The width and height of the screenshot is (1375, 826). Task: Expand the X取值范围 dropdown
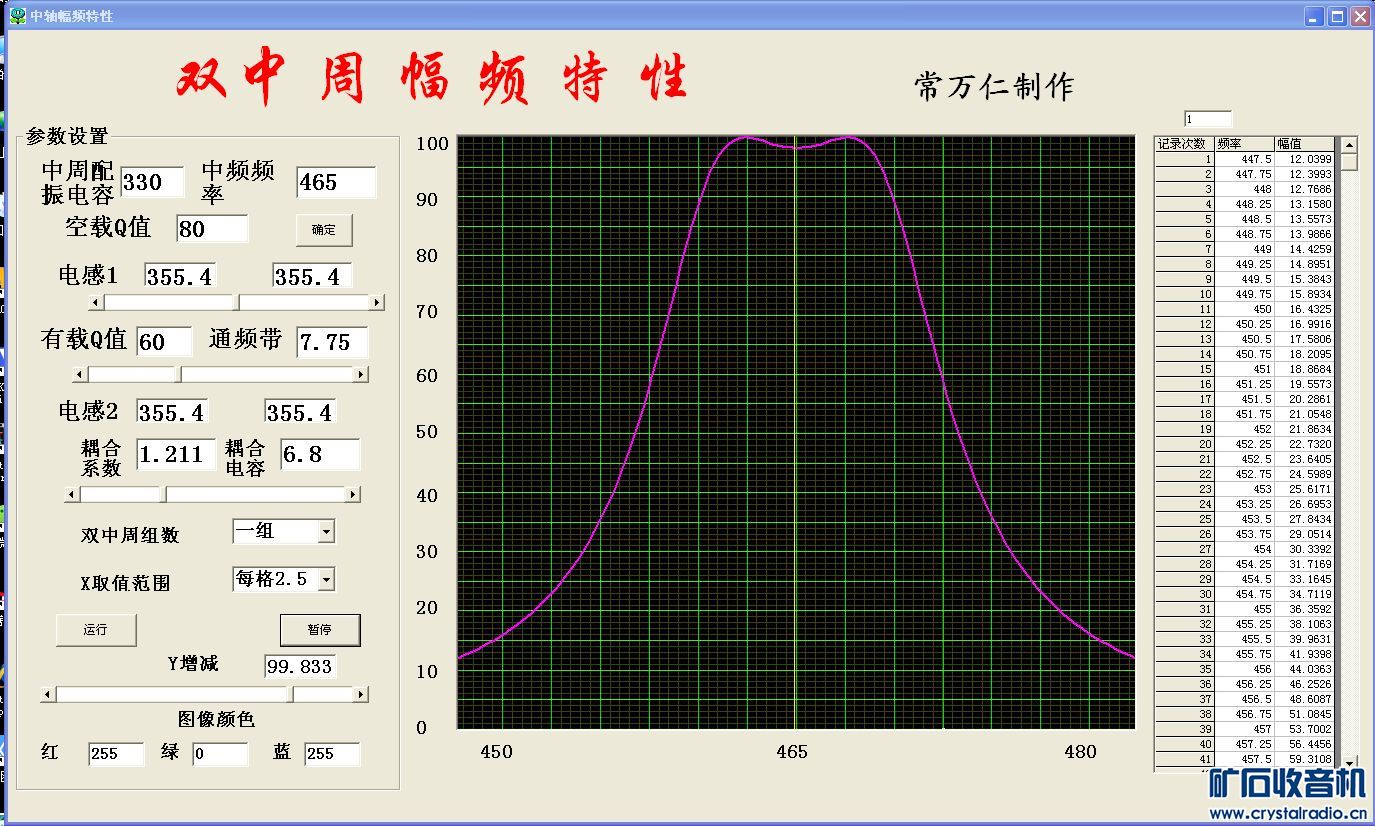click(x=326, y=579)
